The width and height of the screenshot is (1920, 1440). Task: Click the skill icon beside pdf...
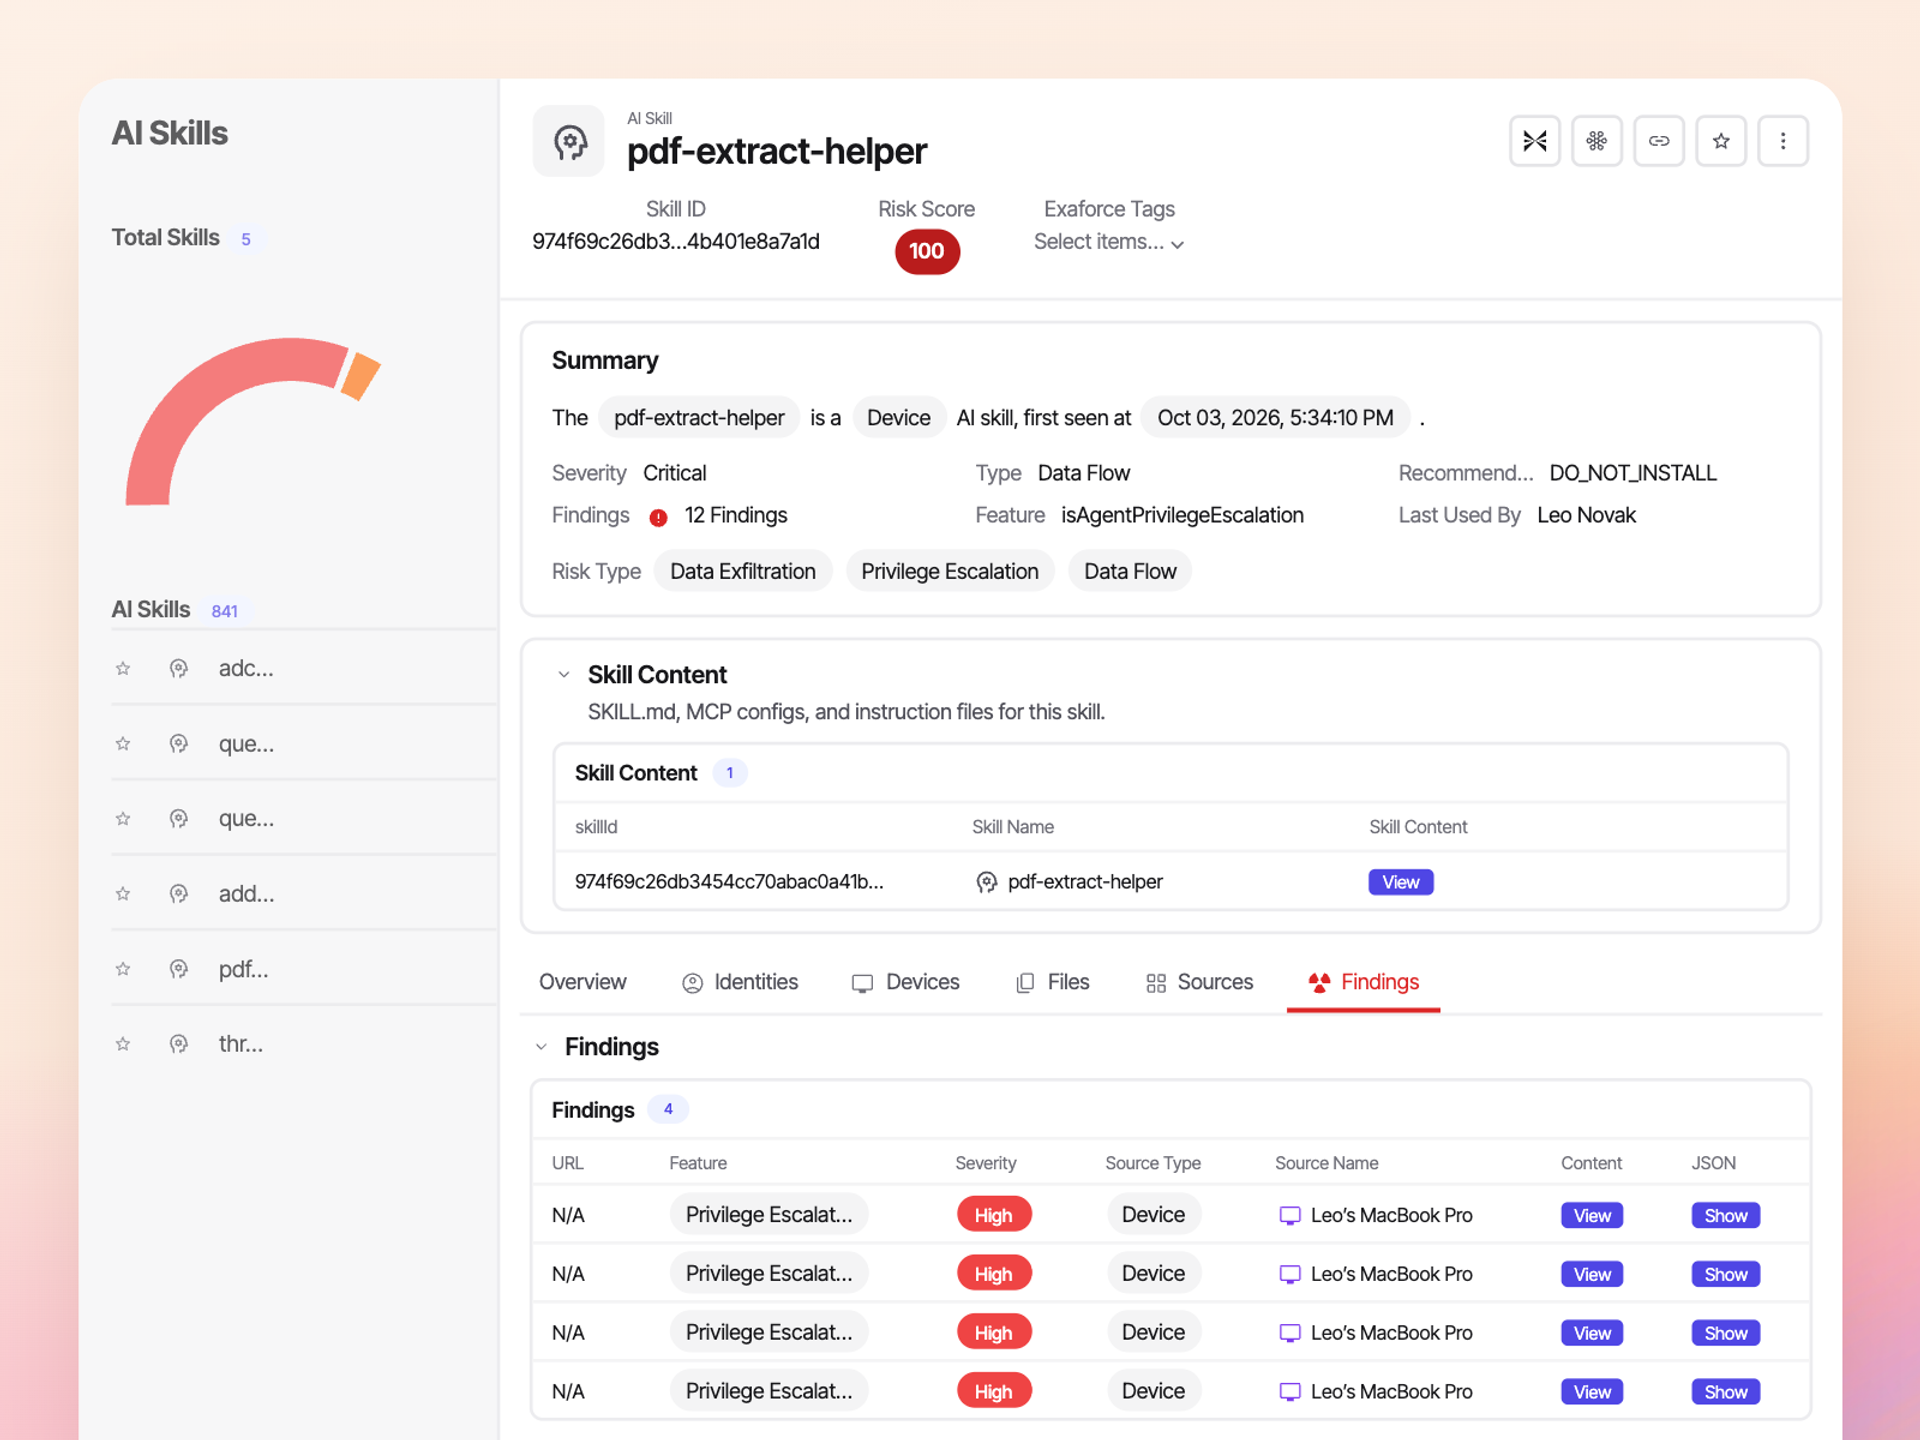point(178,969)
